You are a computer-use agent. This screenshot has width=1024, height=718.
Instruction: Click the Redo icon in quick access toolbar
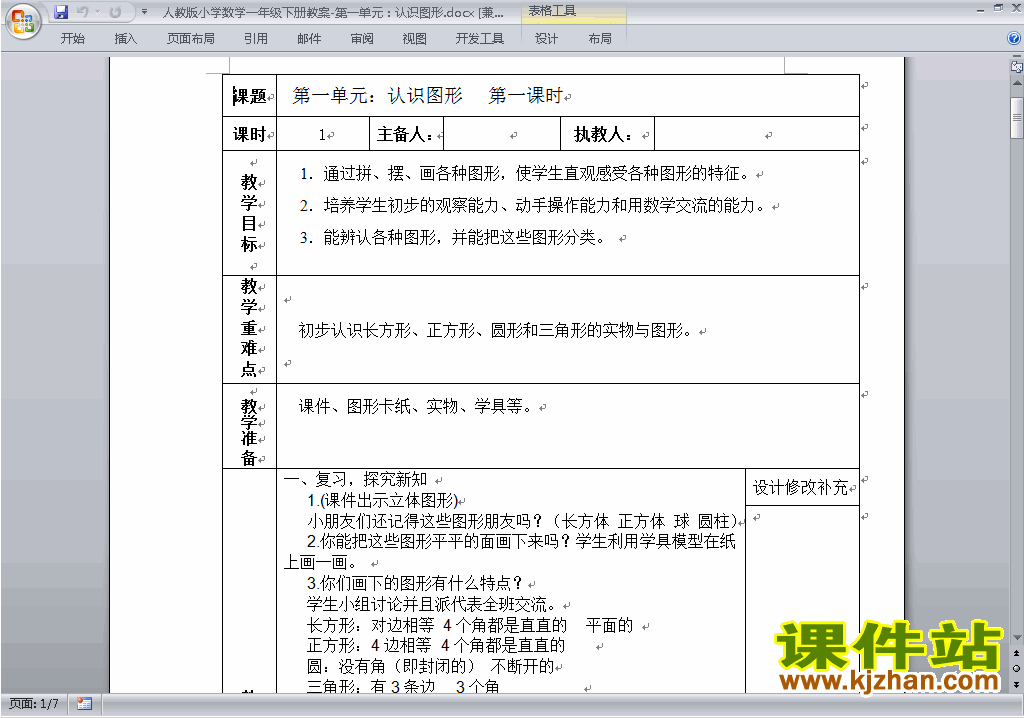(116, 12)
